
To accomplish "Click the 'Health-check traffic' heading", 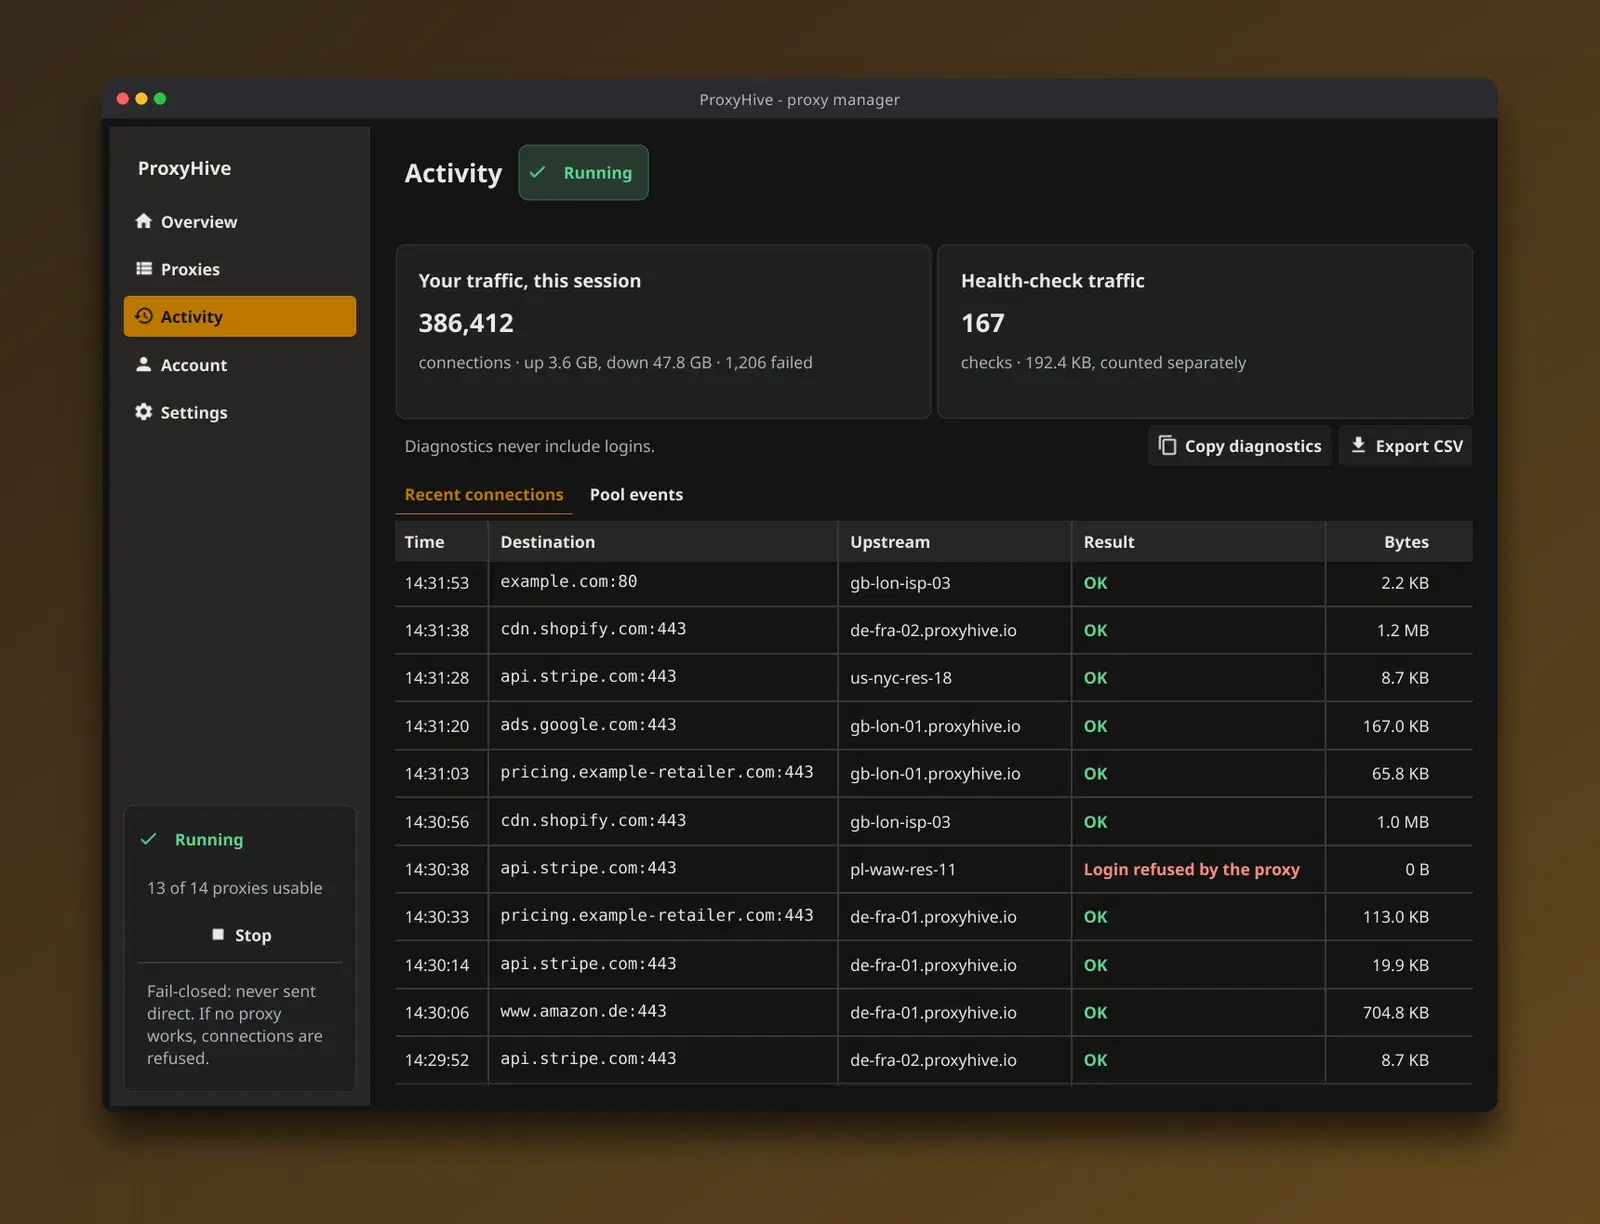I will [x=1053, y=281].
